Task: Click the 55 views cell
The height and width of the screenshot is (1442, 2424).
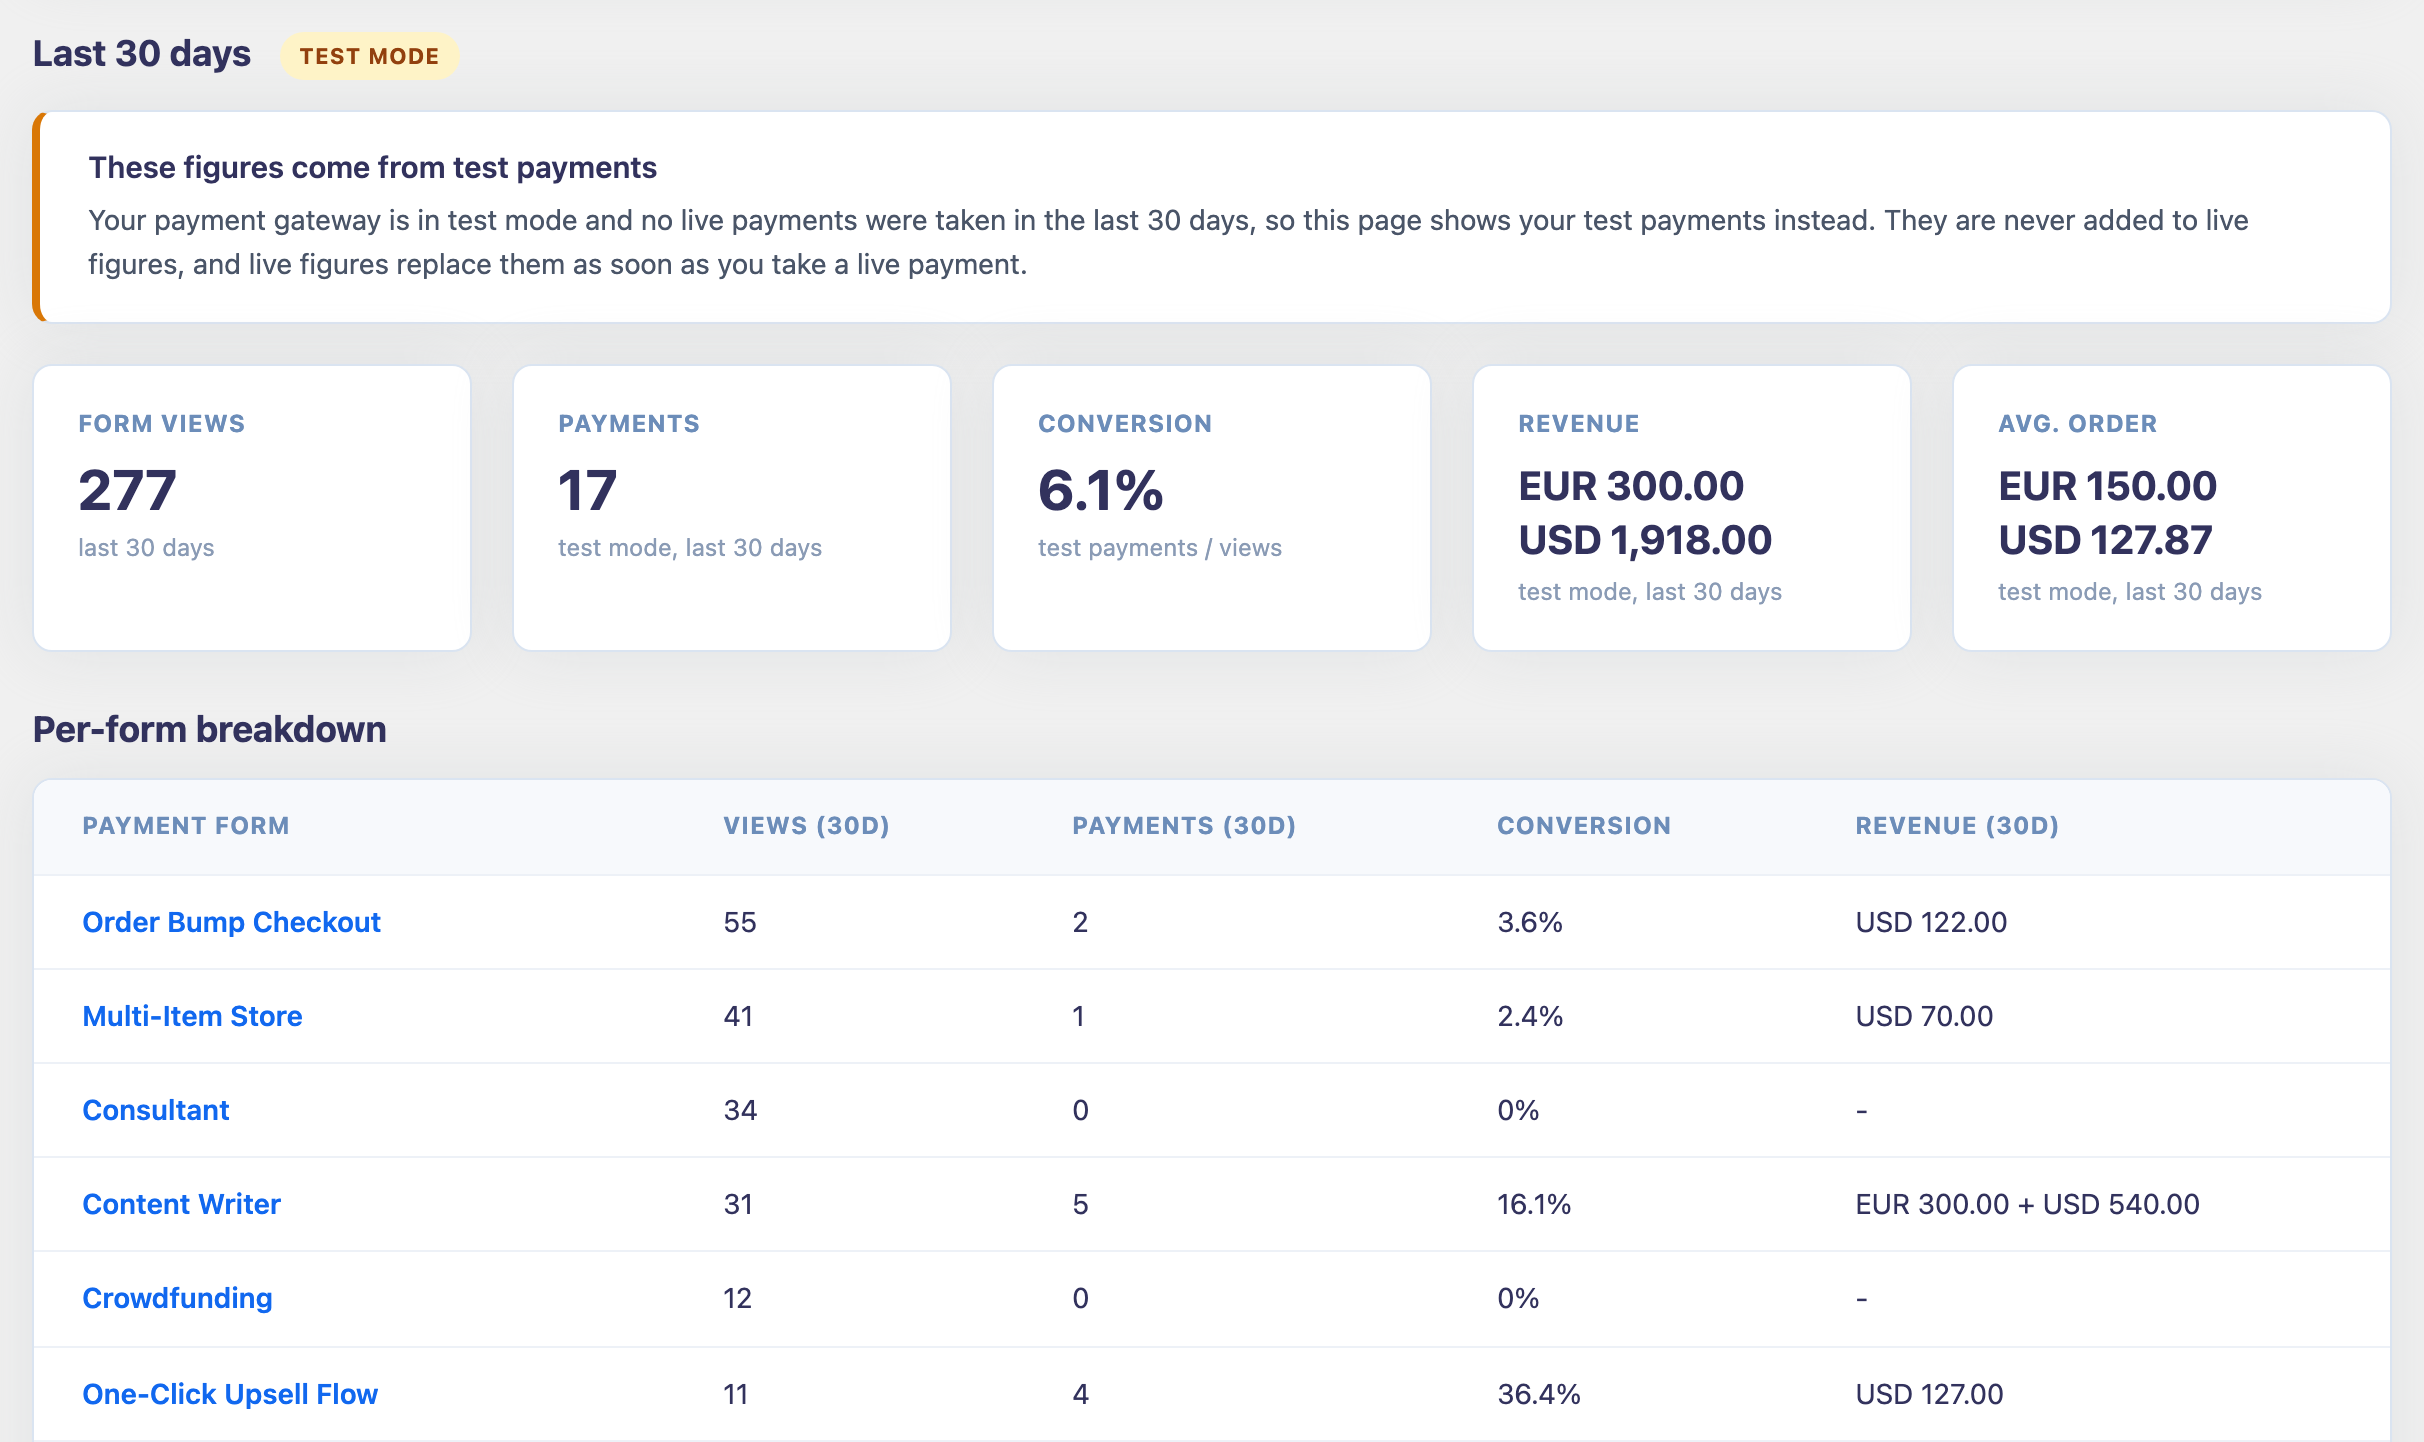Action: pyautogui.click(x=740, y=922)
